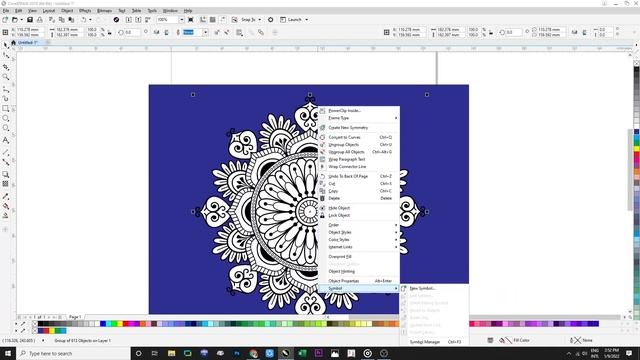Expand the Open folder dropdown arrow
Image resolution: width=640 pixels, height=360 pixels.
point(21,20)
